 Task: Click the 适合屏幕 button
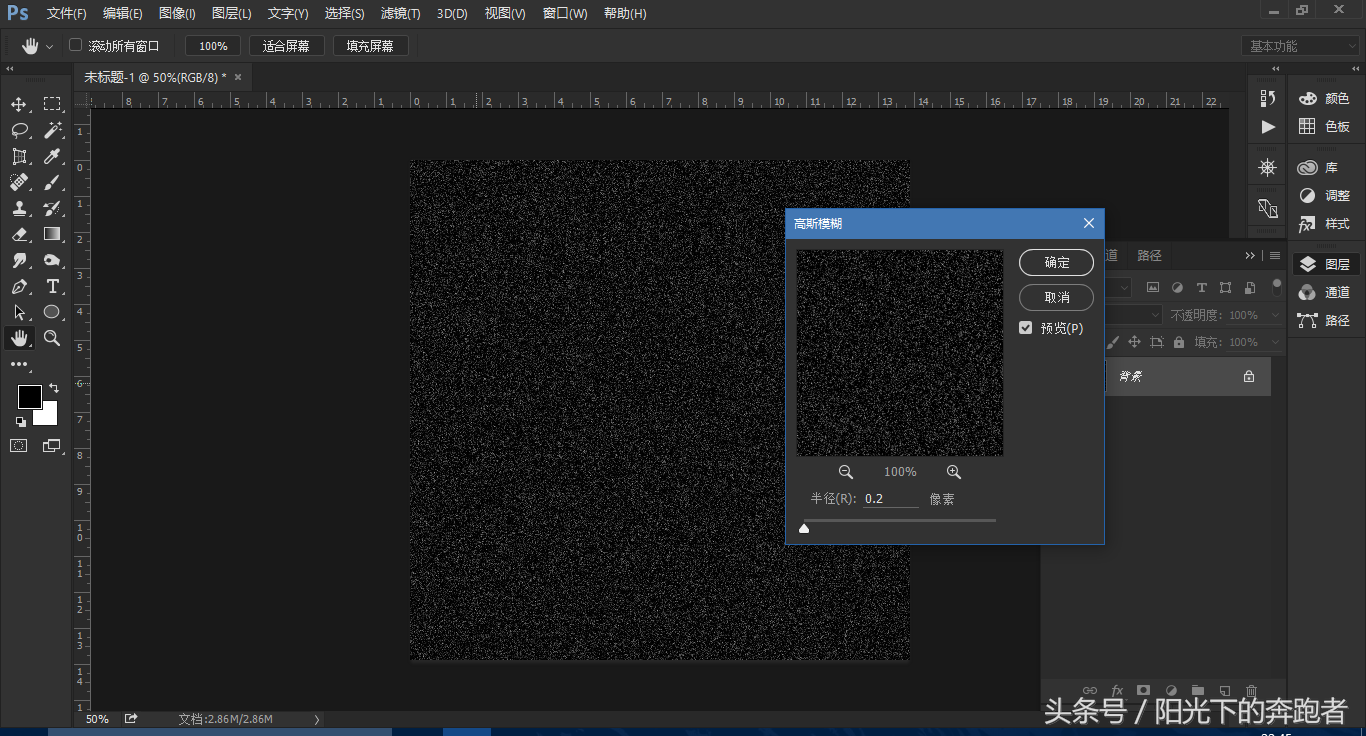(x=286, y=46)
